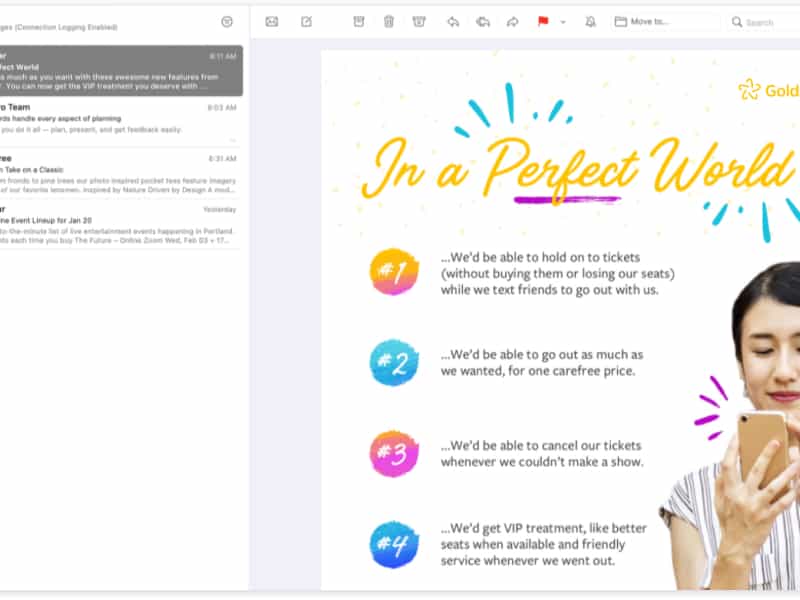Viewport: 800px width, 600px height.
Task: Archive the selected message
Action: (359, 21)
